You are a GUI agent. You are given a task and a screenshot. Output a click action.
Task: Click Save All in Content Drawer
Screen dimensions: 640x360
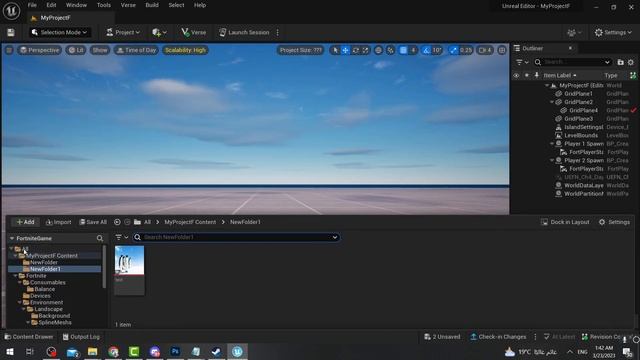[x=93, y=222]
